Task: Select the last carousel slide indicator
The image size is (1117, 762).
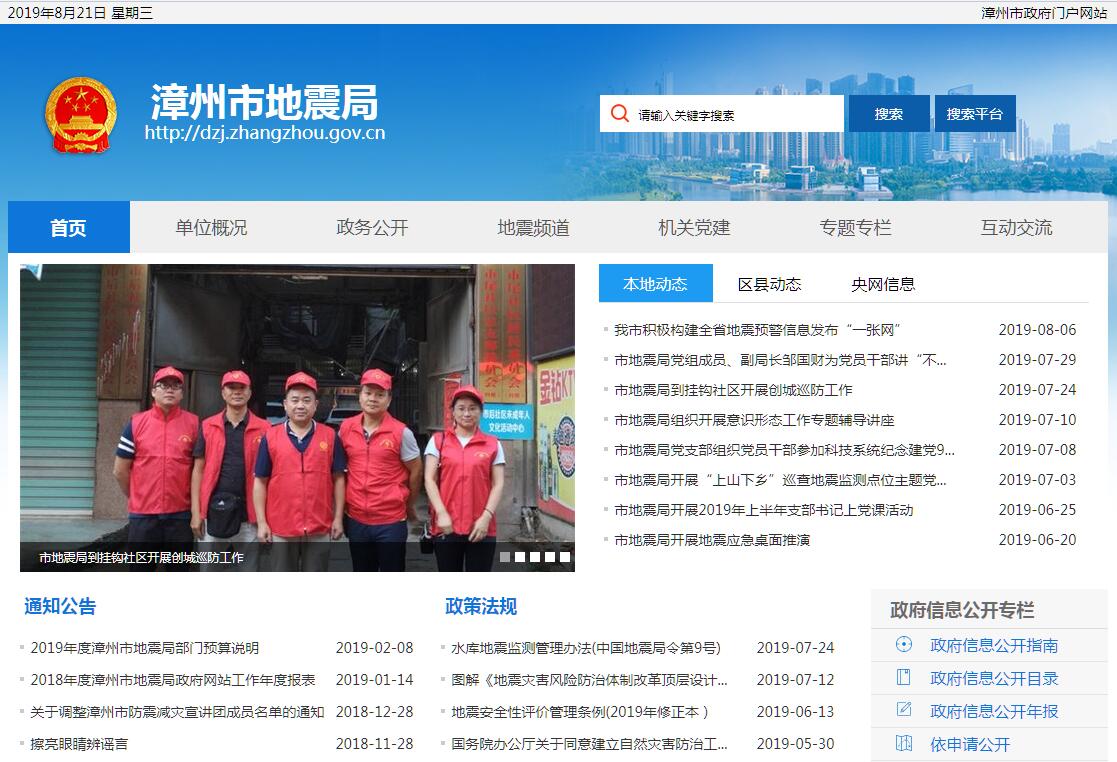Action: (x=565, y=557)
